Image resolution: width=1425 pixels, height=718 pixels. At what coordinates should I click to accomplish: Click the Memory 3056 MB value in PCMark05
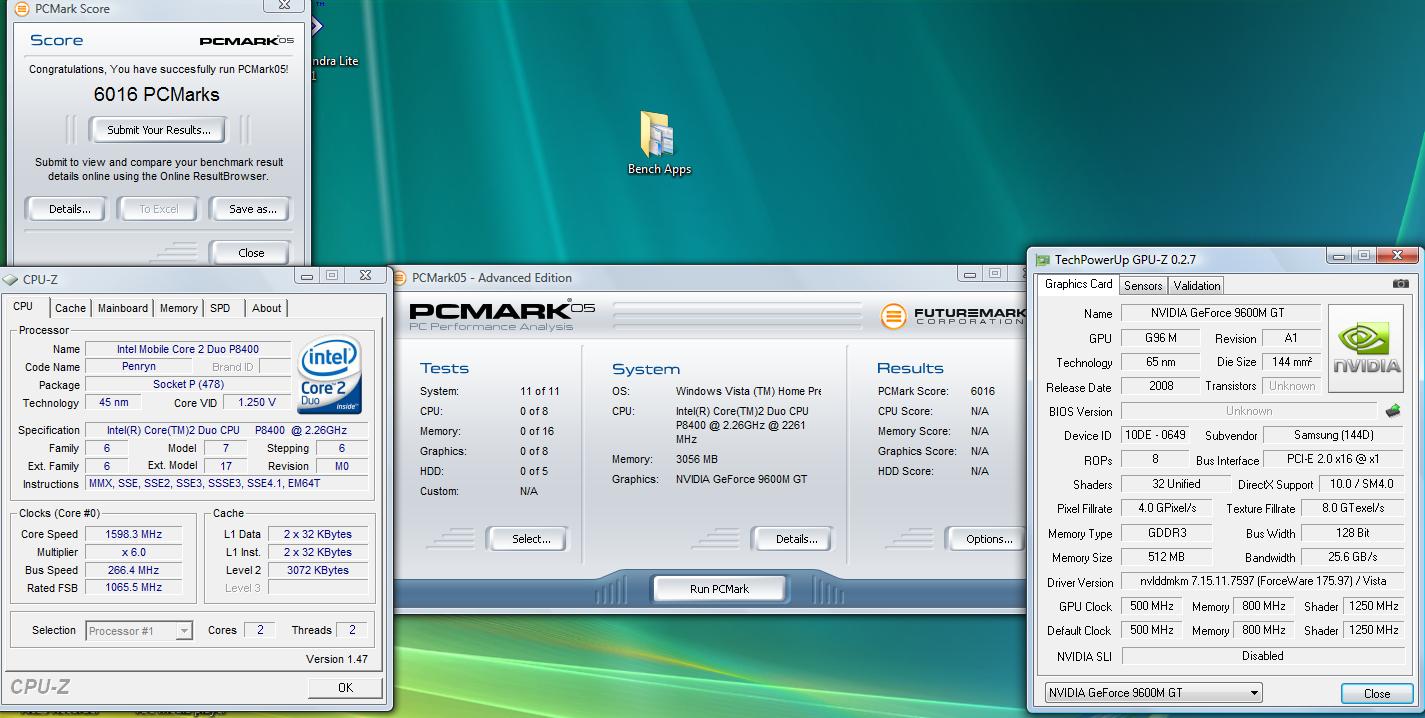tap(697, 460)
